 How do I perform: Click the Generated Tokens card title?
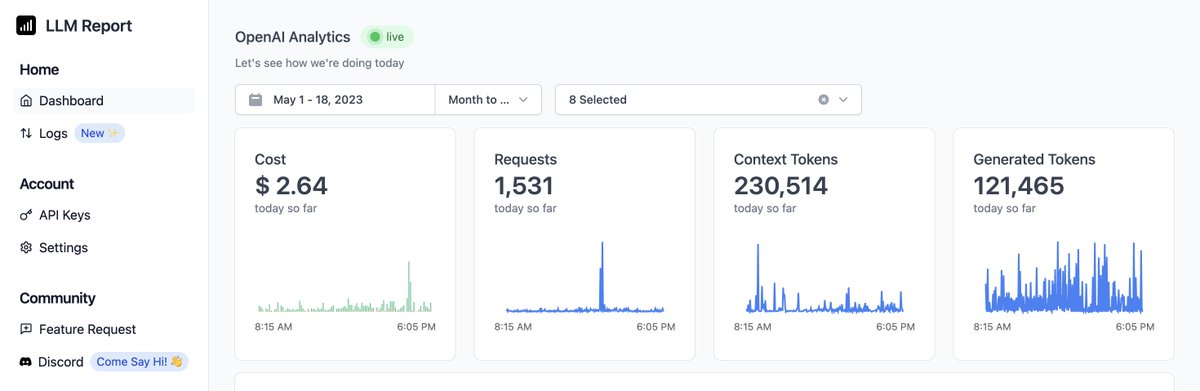pos(1034,159)
